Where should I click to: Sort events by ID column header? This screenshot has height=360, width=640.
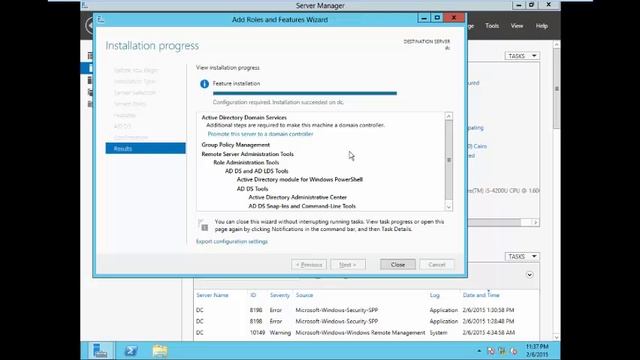(253, 295)
